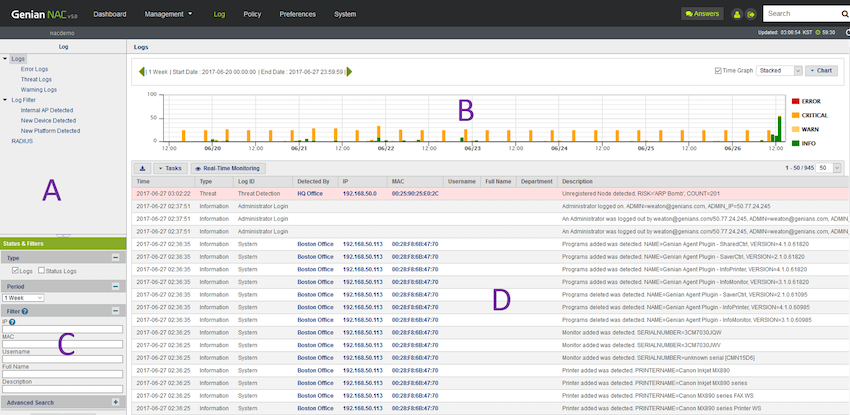Open Threat Logs in the sidebar

coord(35,79)
